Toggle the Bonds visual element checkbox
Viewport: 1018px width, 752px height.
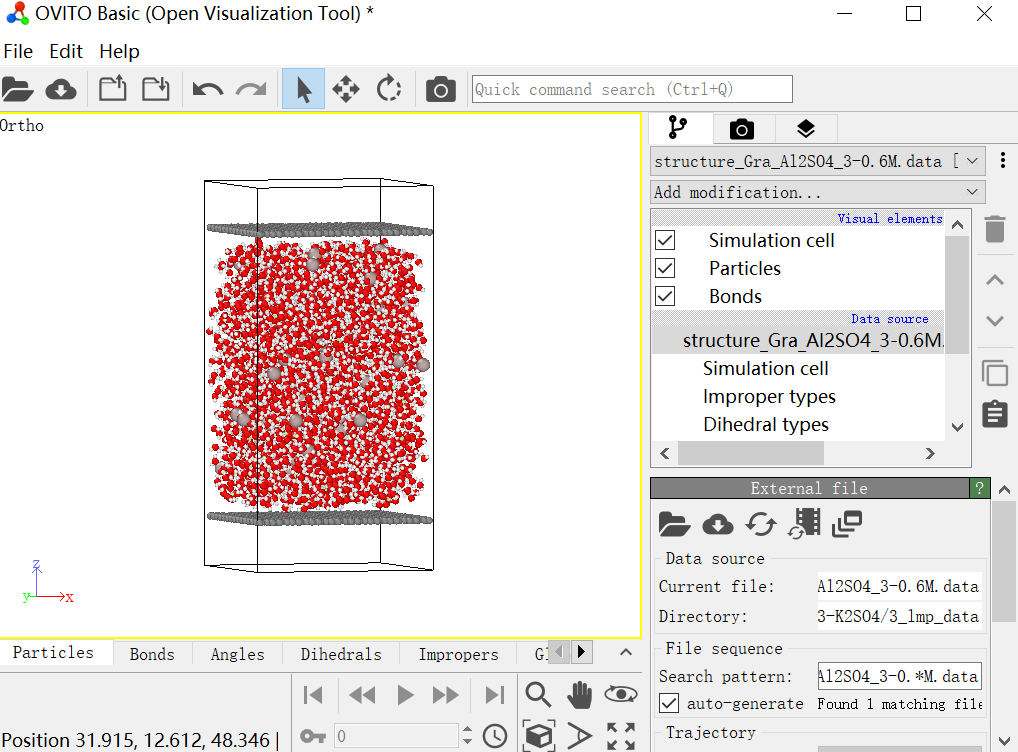665,296
